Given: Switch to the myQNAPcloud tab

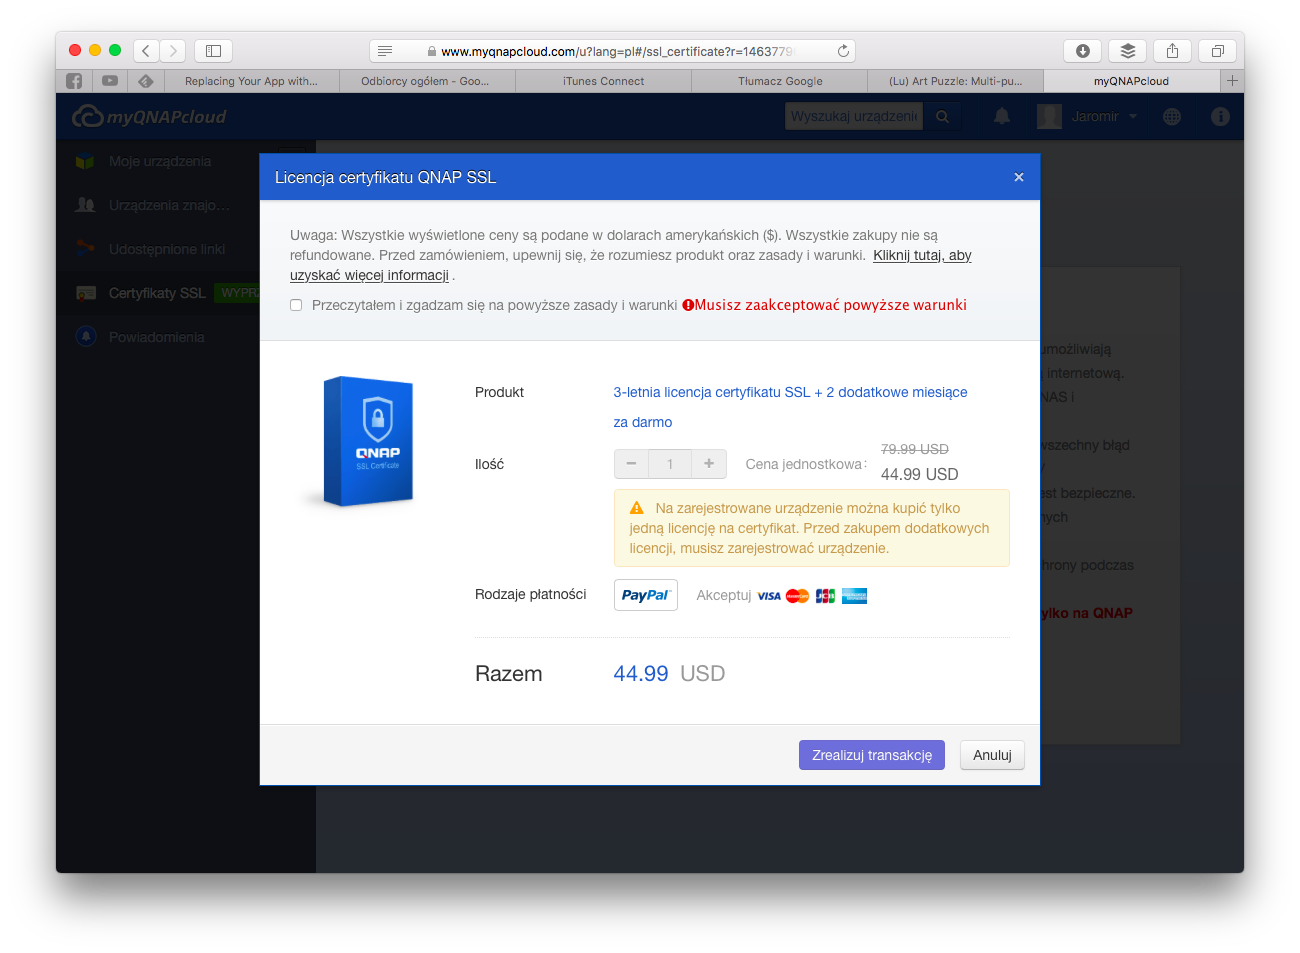Looking at the screenshot, I should click(x=1131, y=81).
